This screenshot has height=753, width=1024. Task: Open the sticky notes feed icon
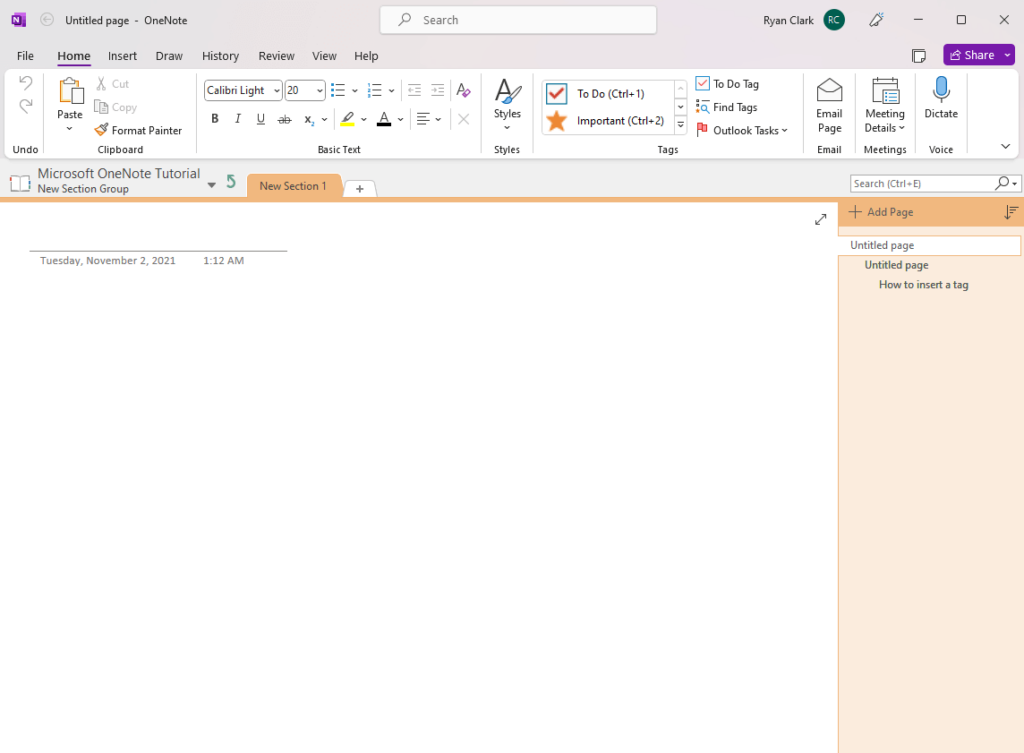click(x=918, y=56)
